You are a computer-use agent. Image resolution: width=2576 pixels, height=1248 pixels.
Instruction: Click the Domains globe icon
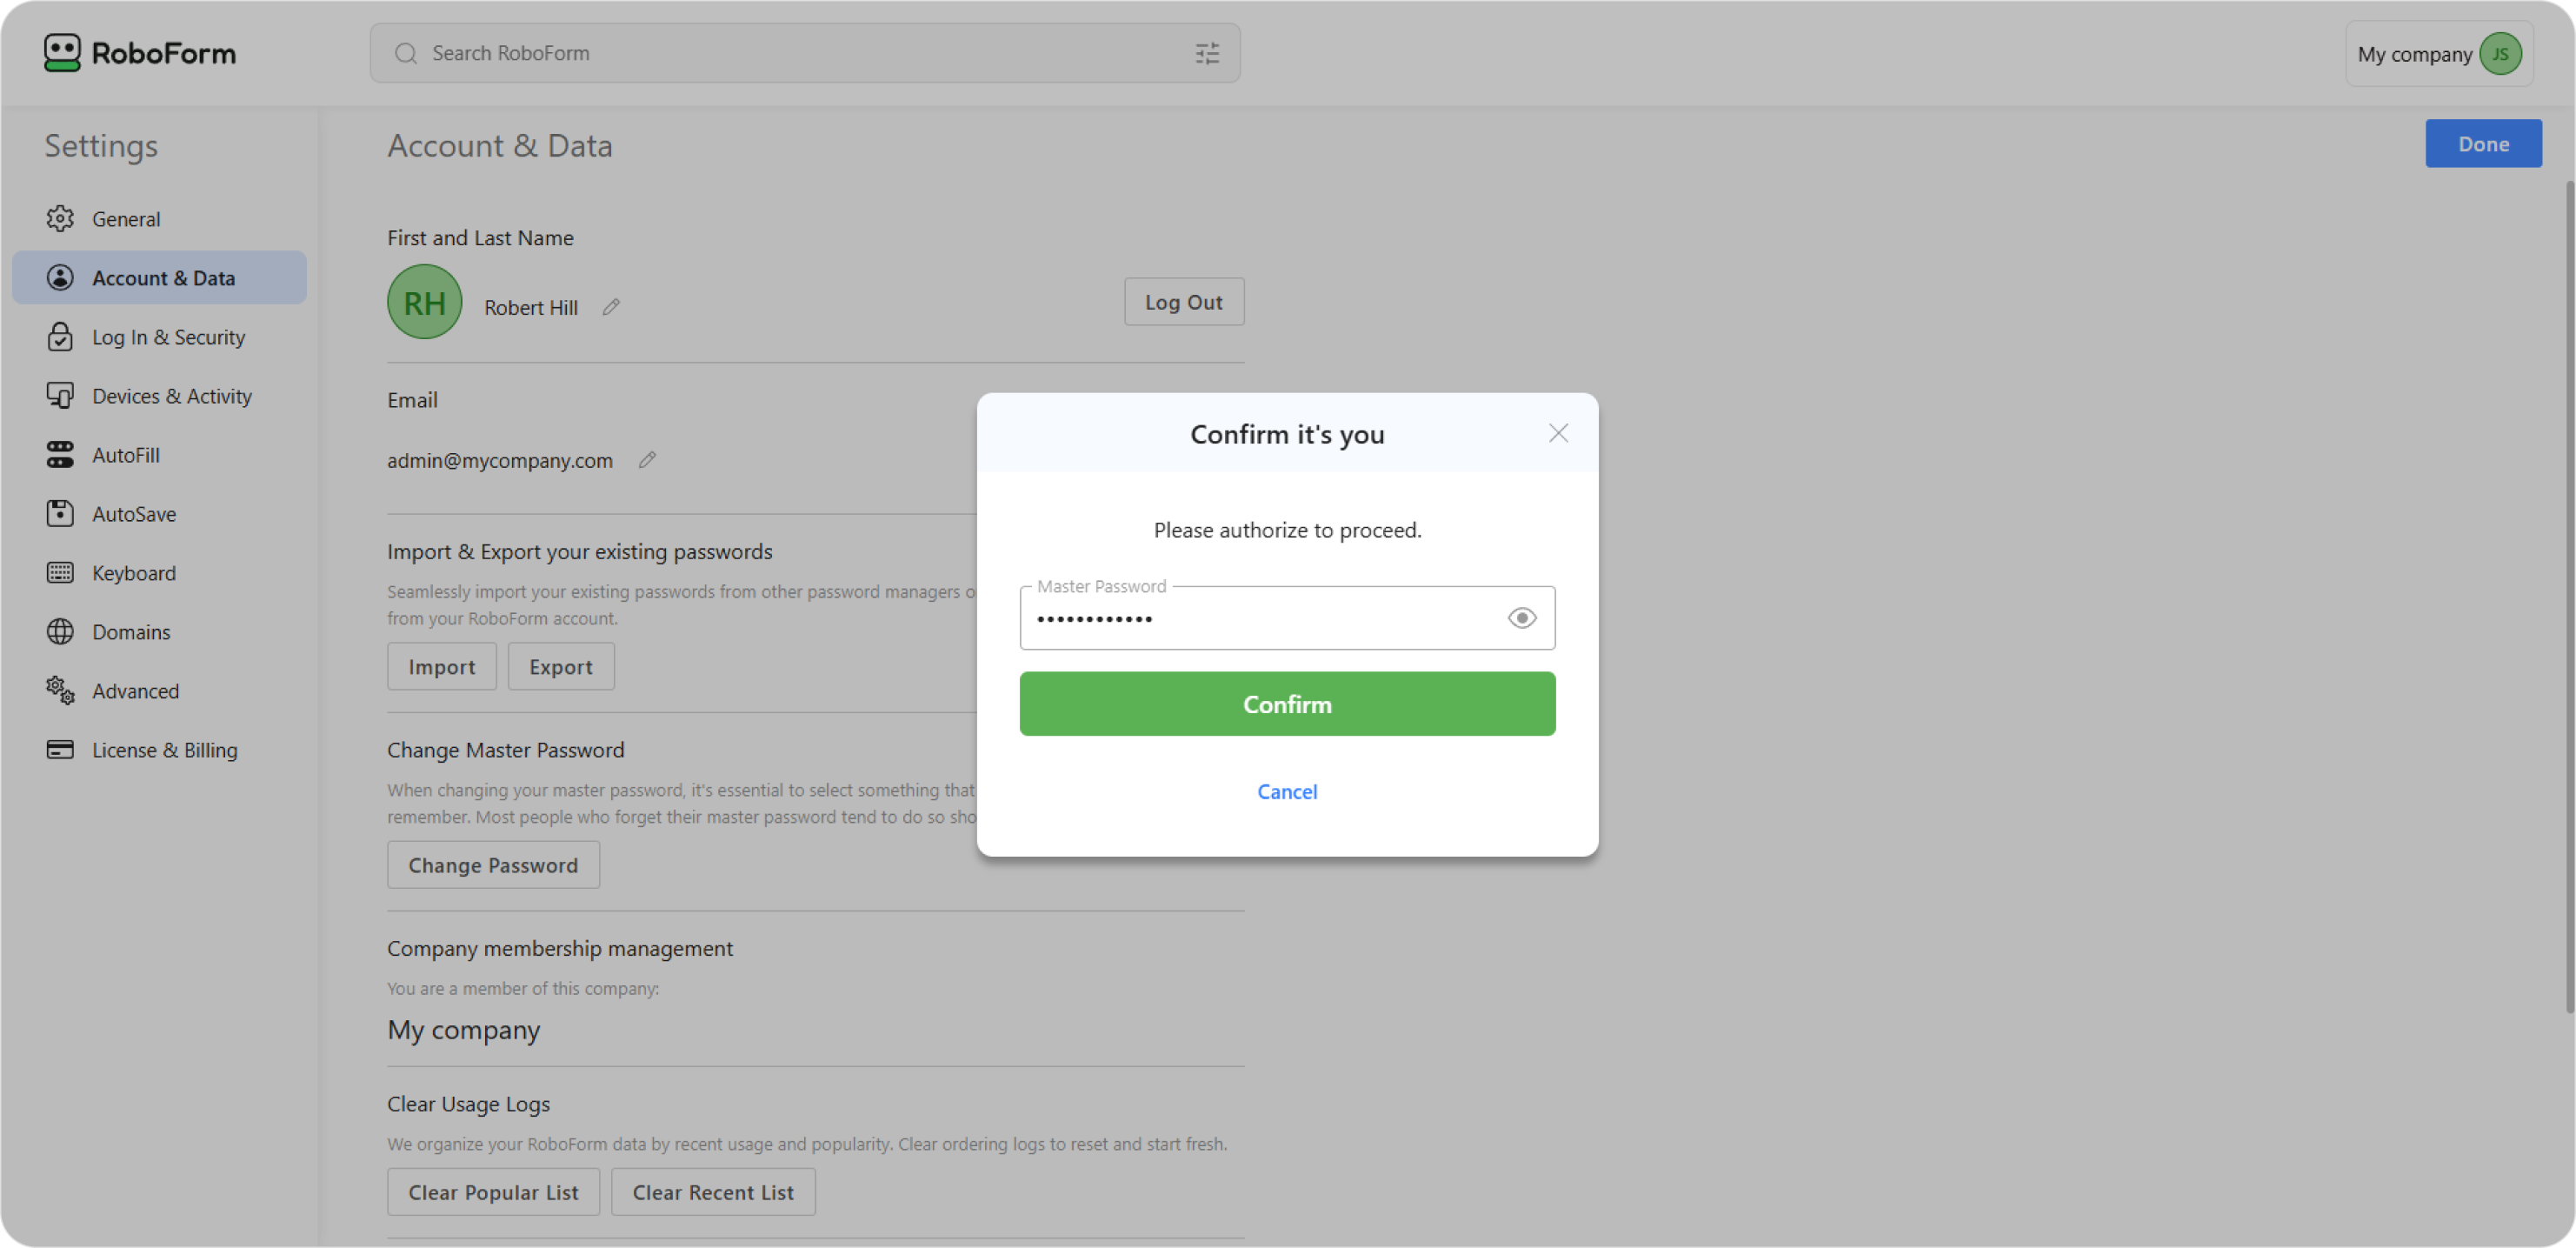point(60,631)
